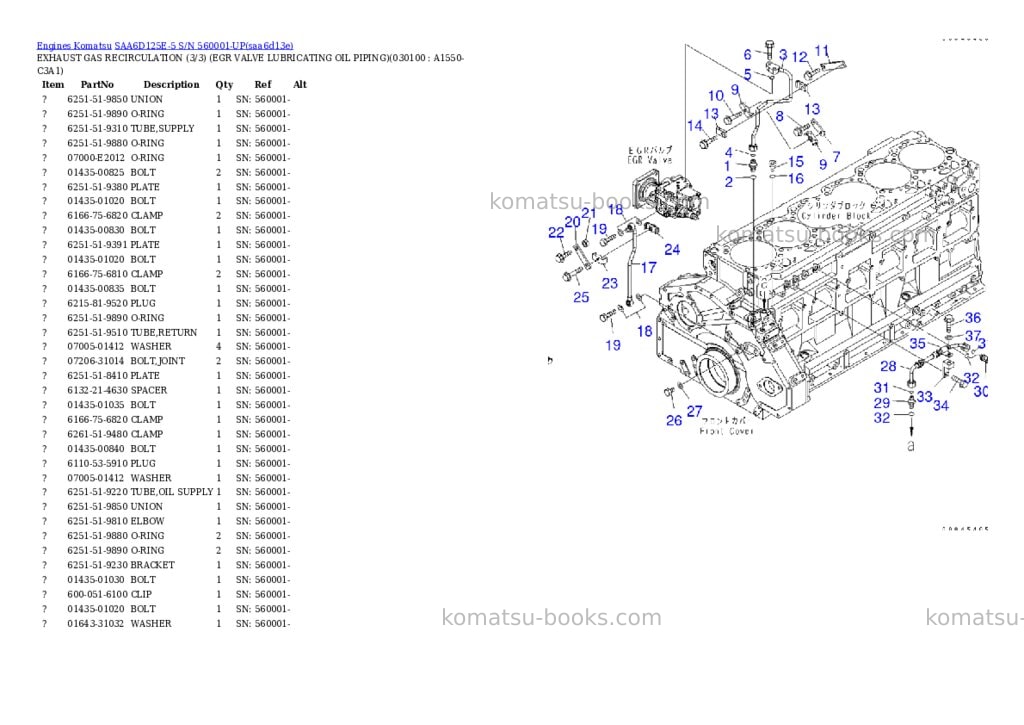This screenshot has height=725, width=1024.
Task: Select part number 07000-E2012 O-RING
Action: [116, 158]
